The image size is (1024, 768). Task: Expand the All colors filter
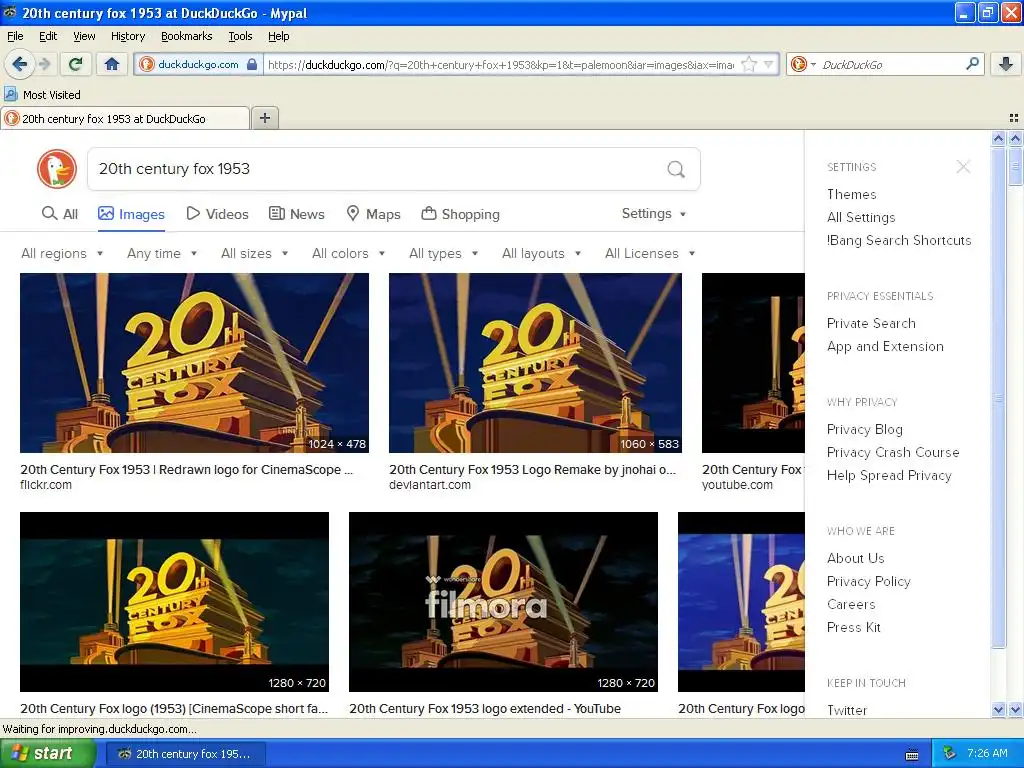point(348,253)
